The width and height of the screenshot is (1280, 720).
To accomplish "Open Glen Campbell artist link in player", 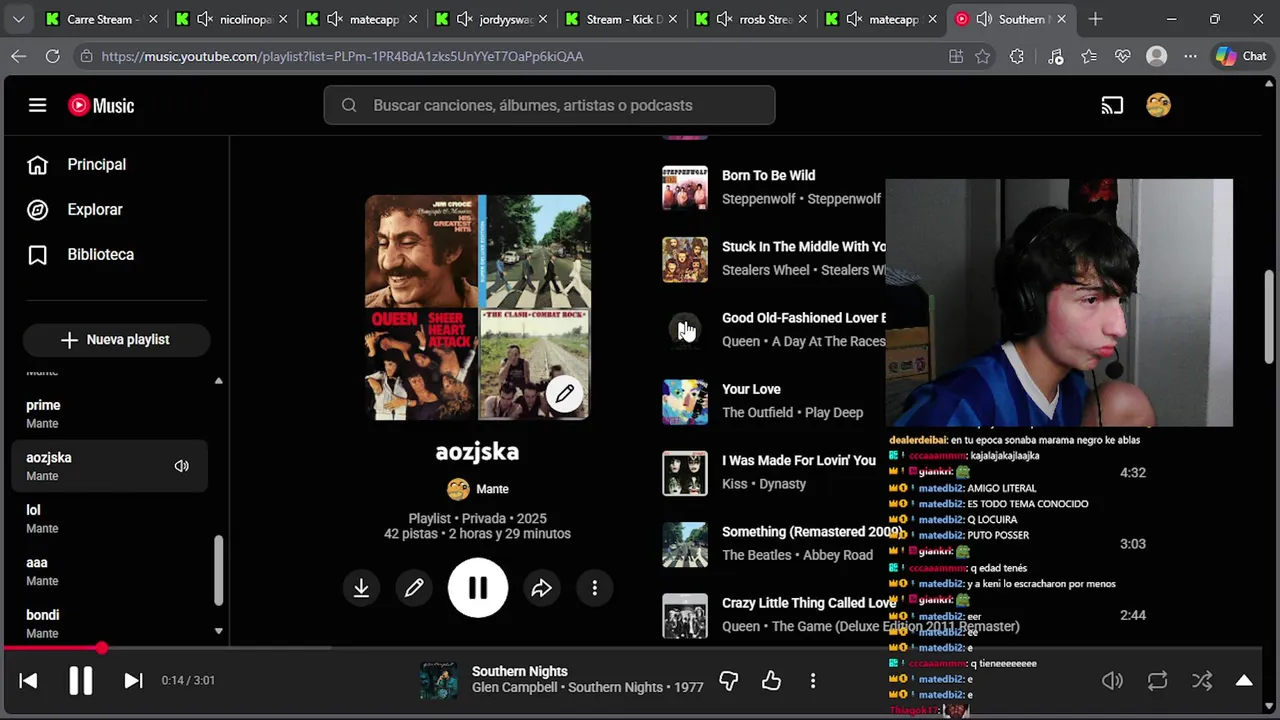I will tap(516, 688).
